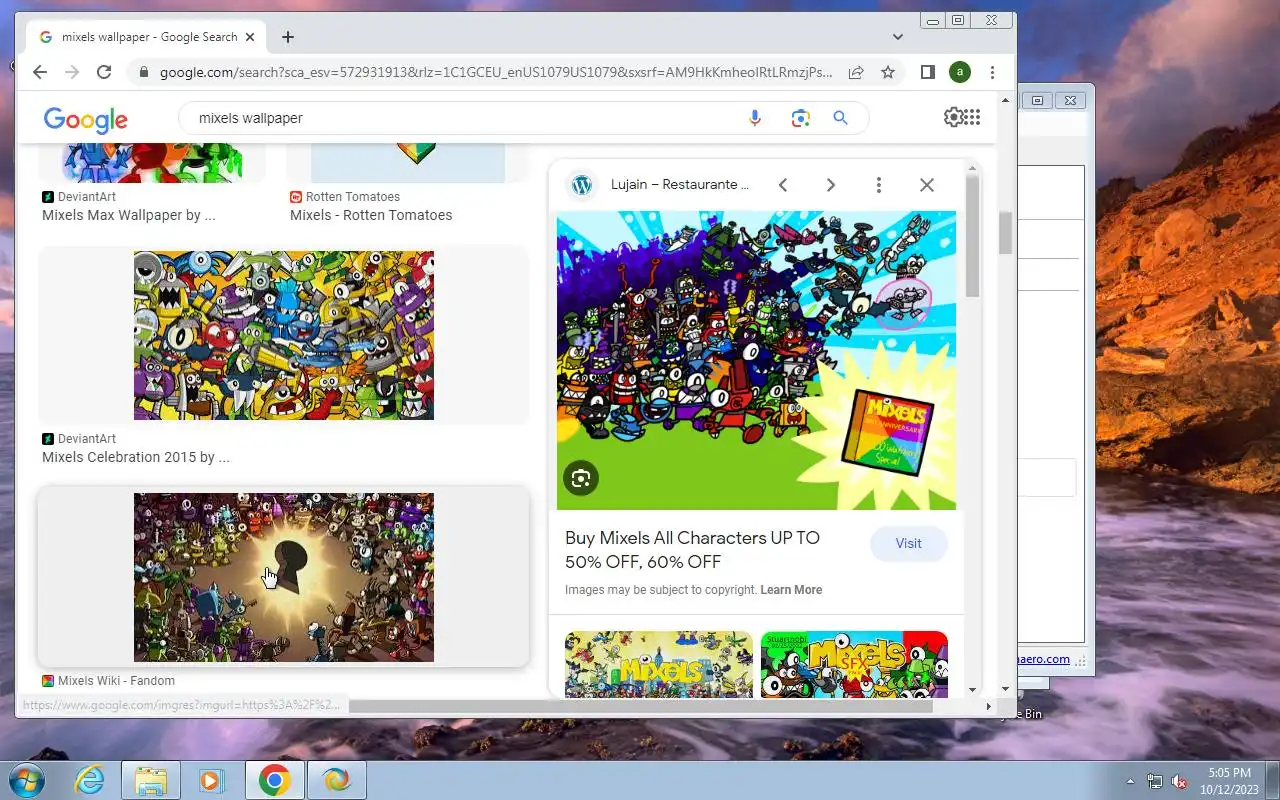Click the browser Back arrow
Screen dimensions: 1280x800
(39, 72)
